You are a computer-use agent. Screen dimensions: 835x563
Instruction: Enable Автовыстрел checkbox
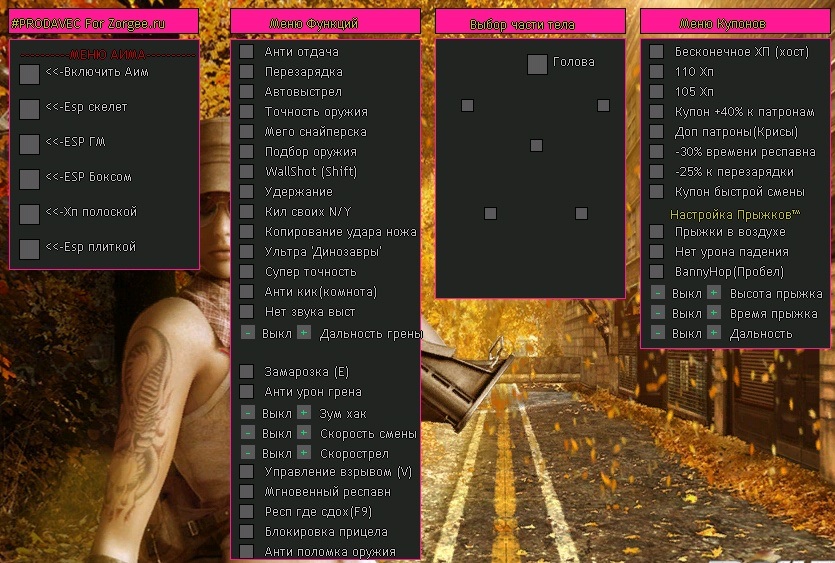[247, 92]
